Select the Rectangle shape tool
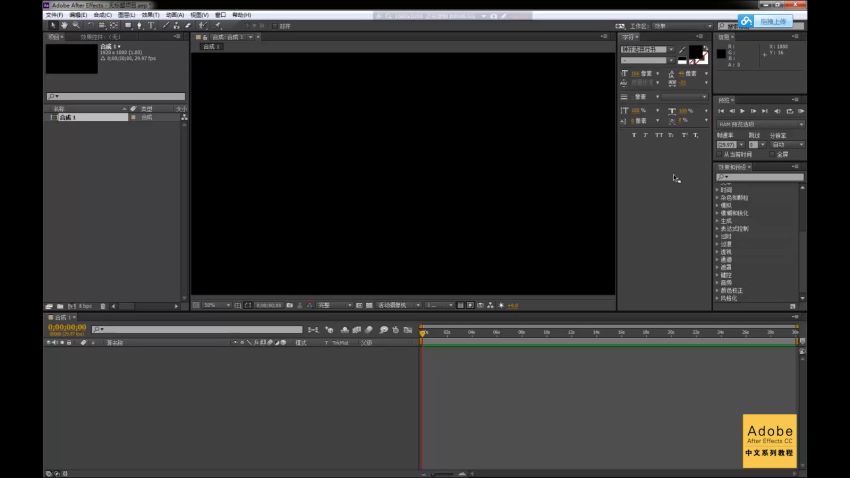The image size is (850, 478). [128, 25]
